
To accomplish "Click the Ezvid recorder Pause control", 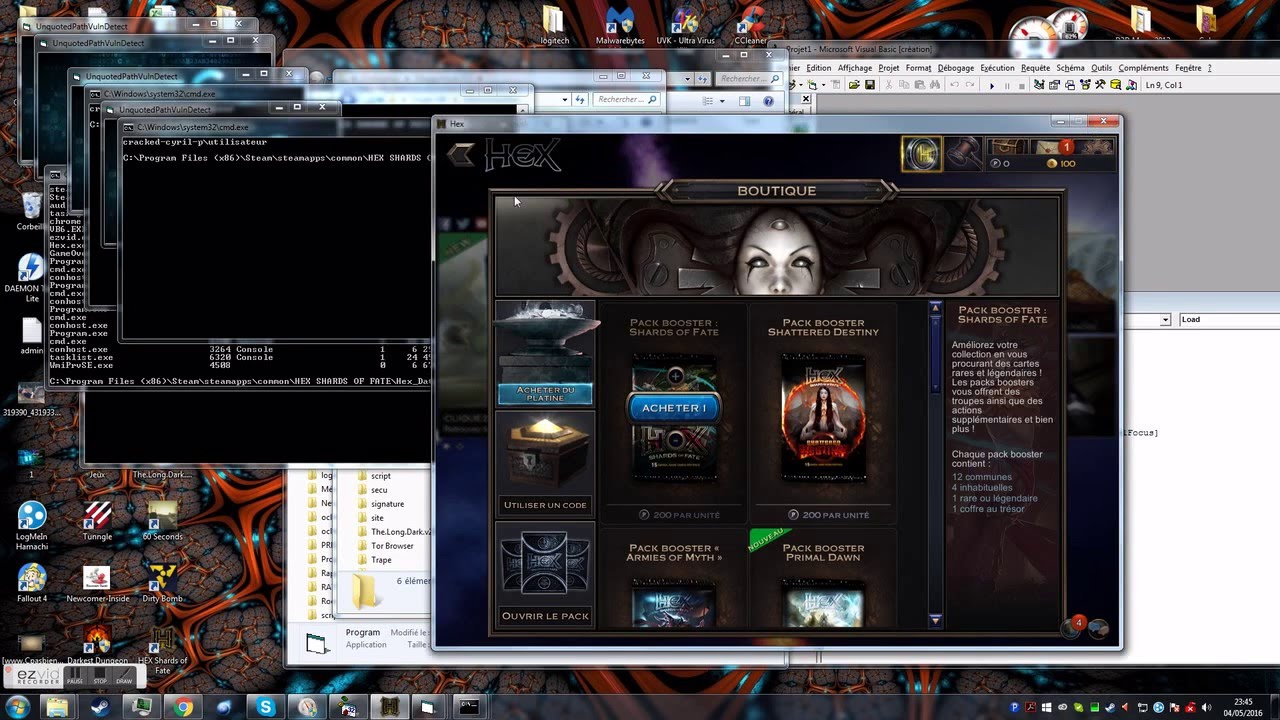I will (x=75, y=678).
